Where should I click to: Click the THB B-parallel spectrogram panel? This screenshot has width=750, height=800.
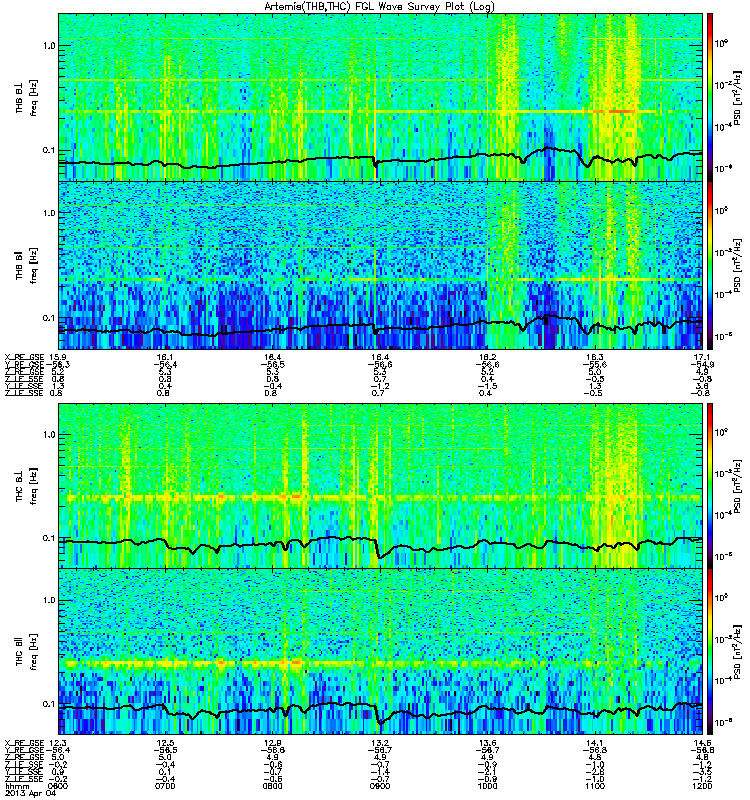point(381,265)
